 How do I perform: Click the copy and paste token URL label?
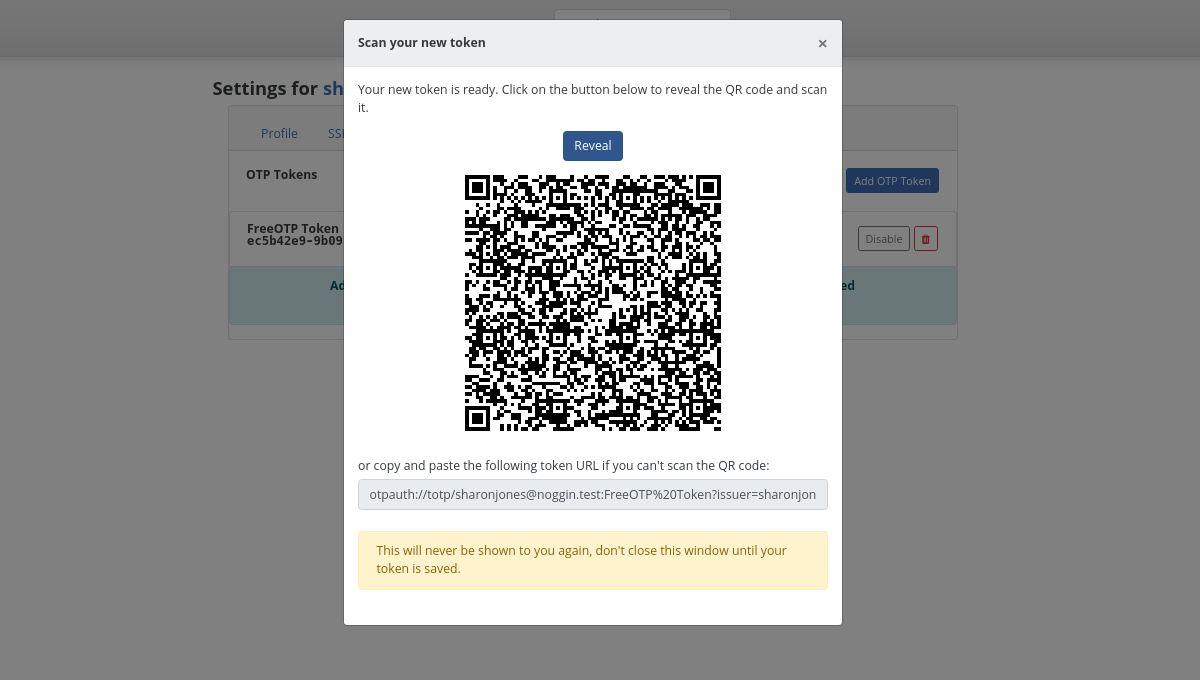564,466
